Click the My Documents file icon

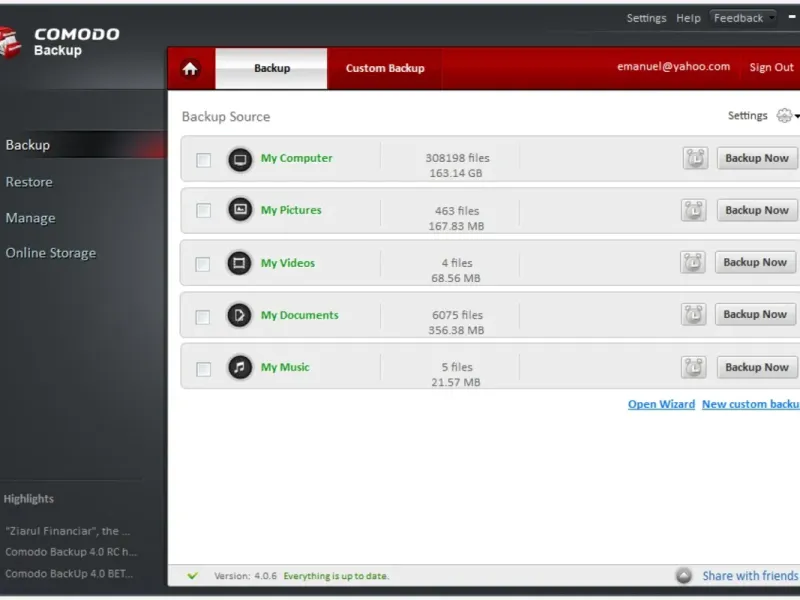tap(239, 315)
